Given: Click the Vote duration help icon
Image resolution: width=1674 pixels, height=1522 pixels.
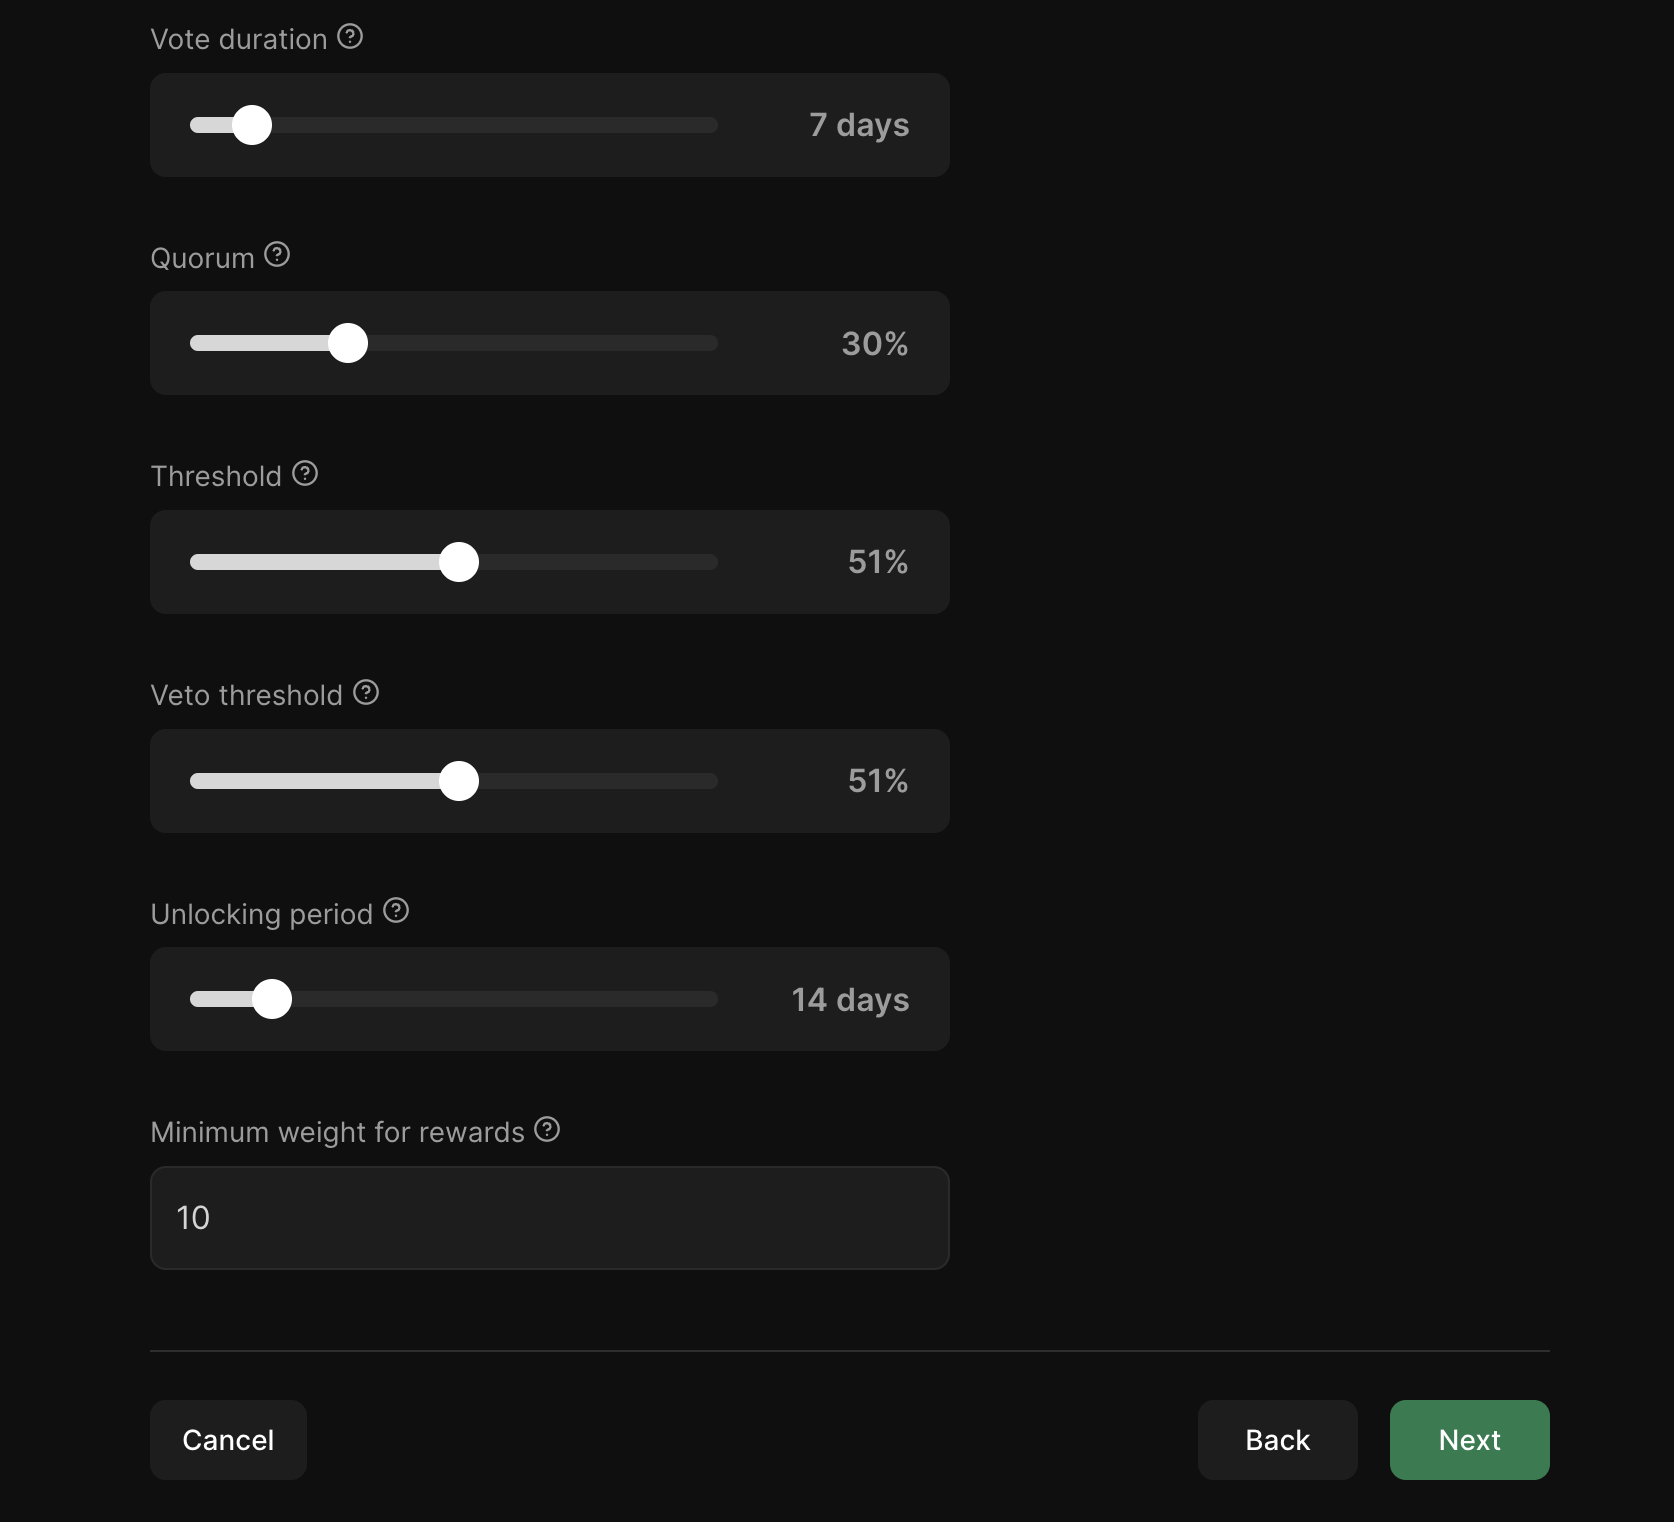Looking at the screenshot, I should coord(350,37).
